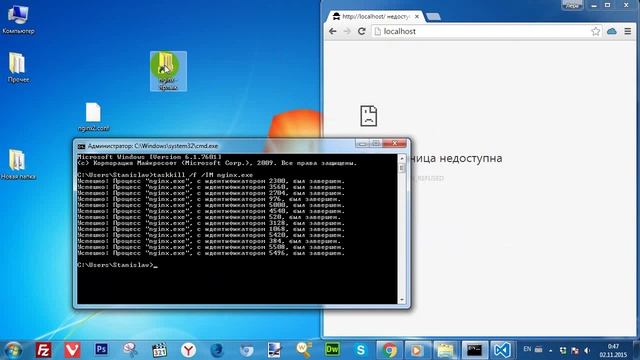Image resolution: width=640 pixels, height=360 pixels.
Task: Open Visual Studio Code from the taskbar
Action: [502, 350]
